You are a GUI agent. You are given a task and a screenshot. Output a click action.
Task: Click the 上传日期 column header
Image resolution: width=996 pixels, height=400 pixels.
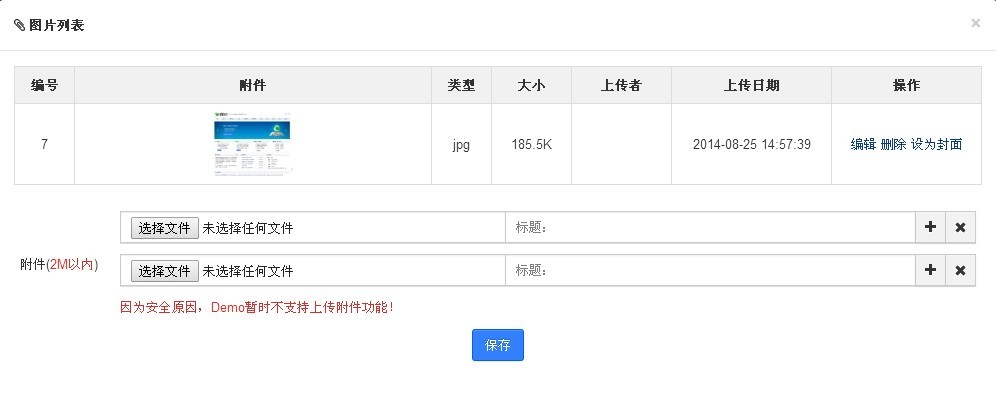click(x=751, y=85)
